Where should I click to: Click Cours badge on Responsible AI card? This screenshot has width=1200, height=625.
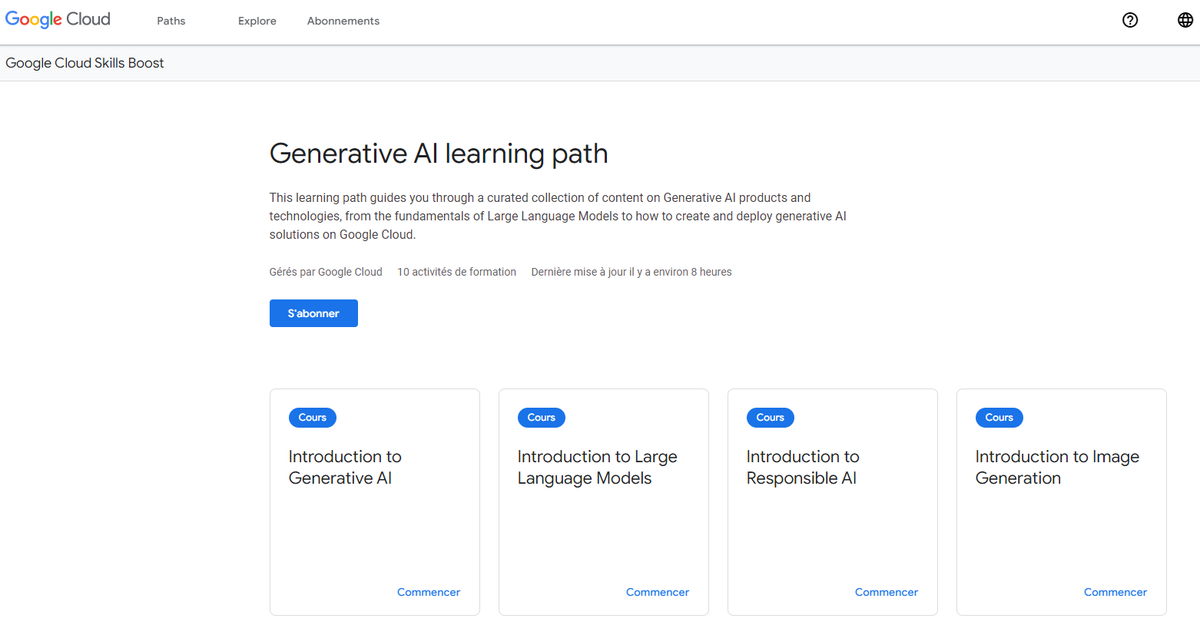(770, 417)
